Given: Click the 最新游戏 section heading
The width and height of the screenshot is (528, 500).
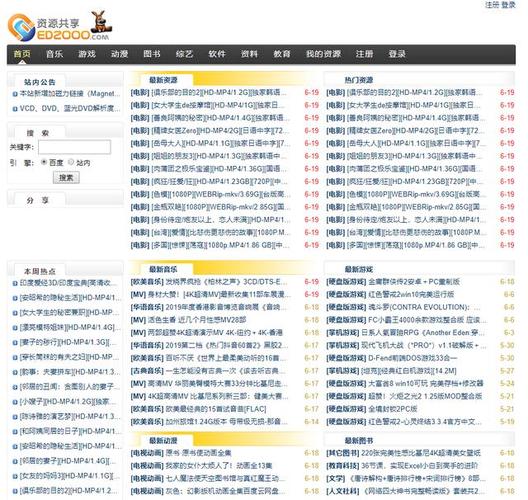Looking at the screenshot, I should coord(359,269).
